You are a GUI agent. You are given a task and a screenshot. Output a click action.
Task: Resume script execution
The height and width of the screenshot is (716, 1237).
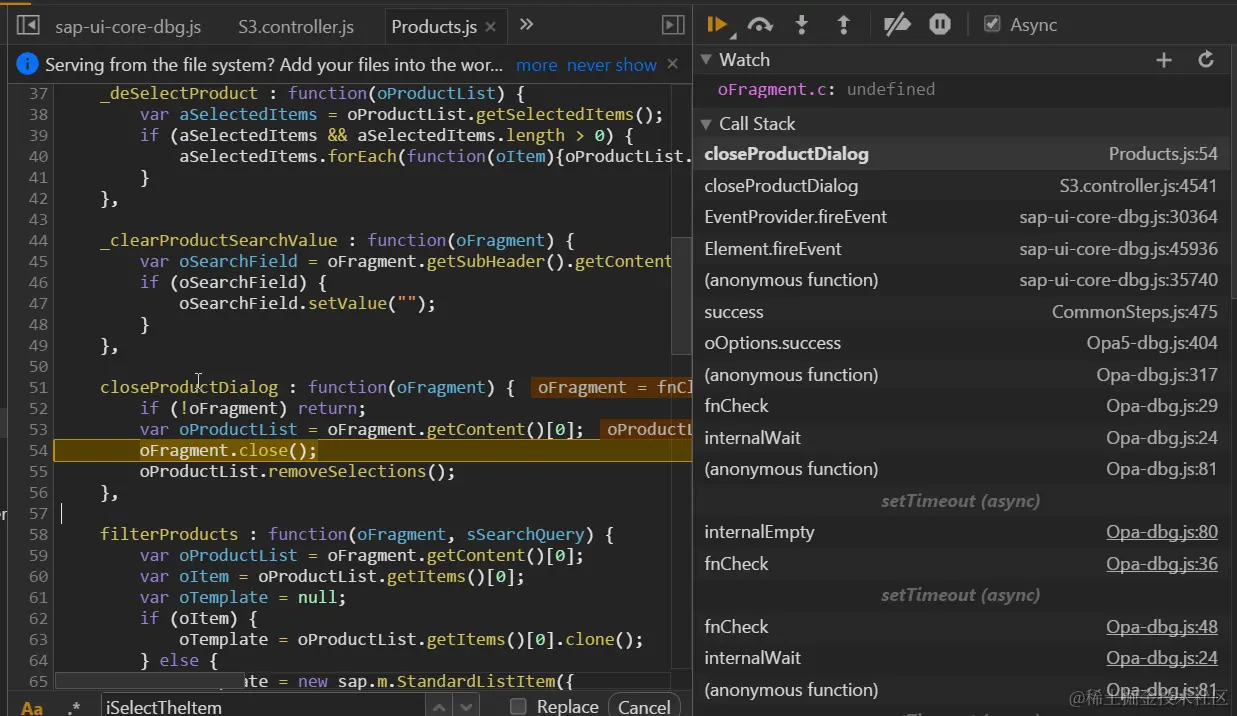(x=716, y=25)
